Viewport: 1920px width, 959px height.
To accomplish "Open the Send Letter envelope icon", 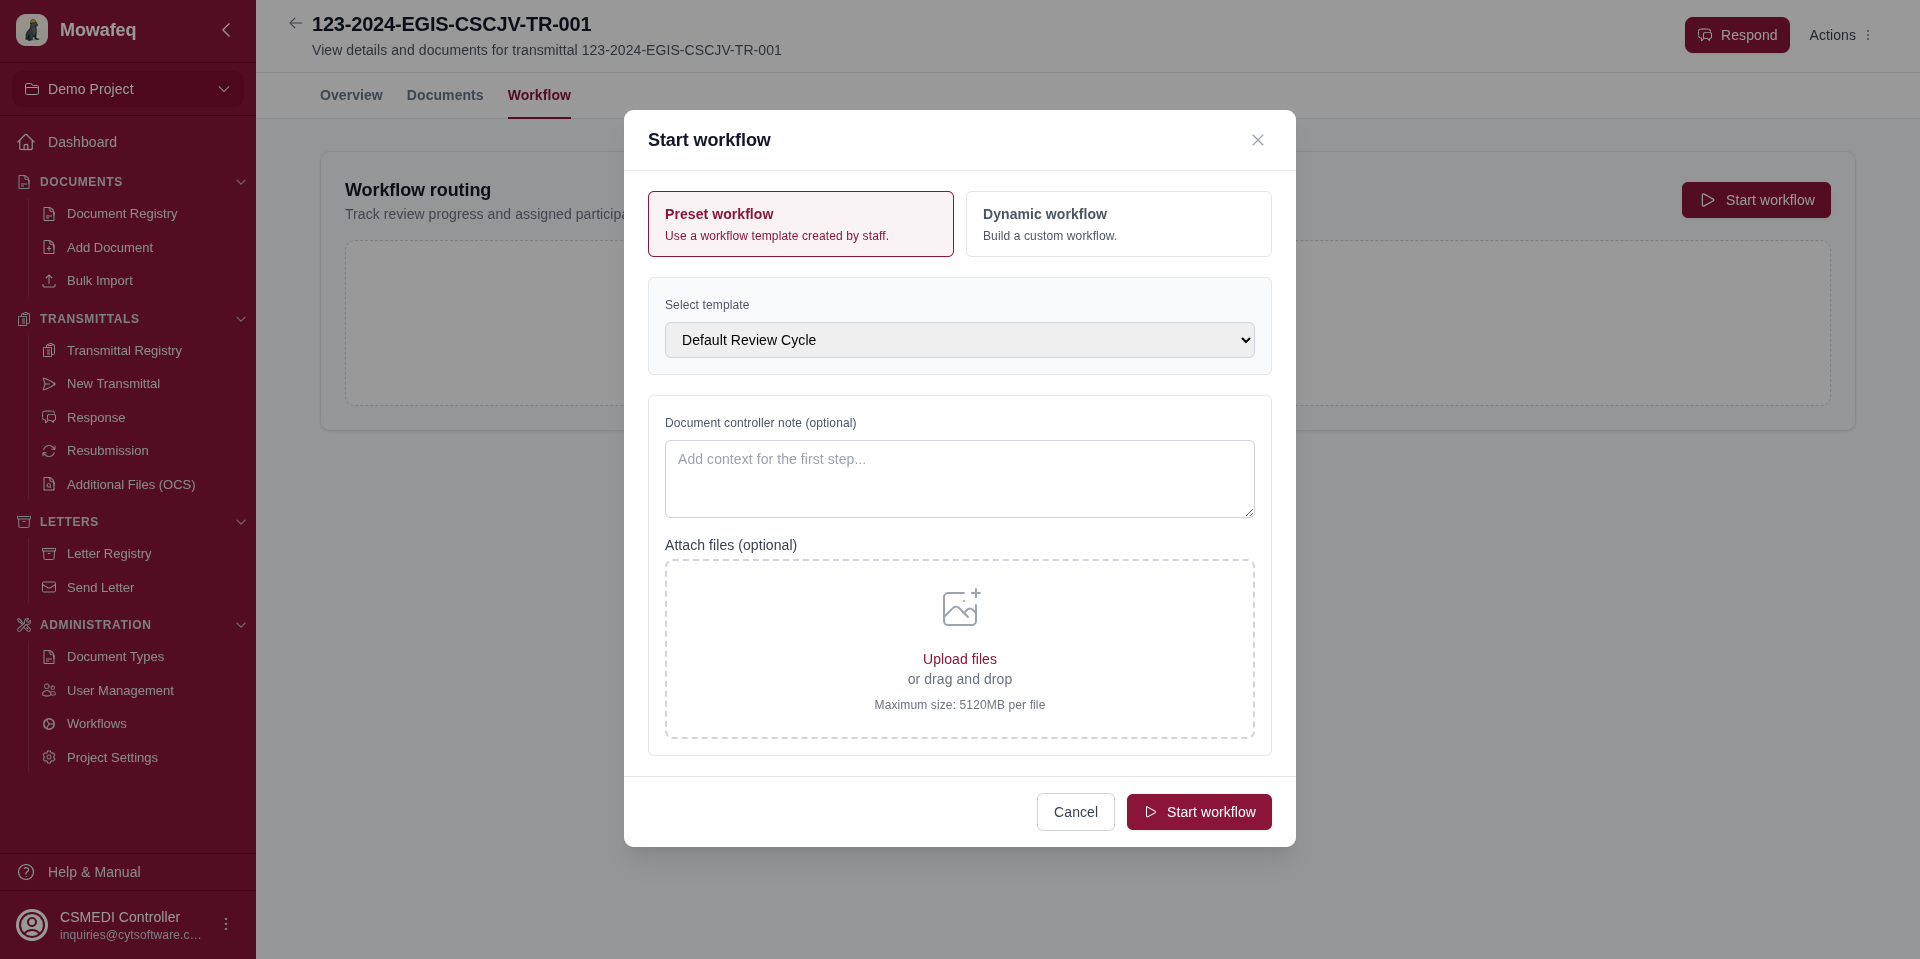I will pos(50,588).
